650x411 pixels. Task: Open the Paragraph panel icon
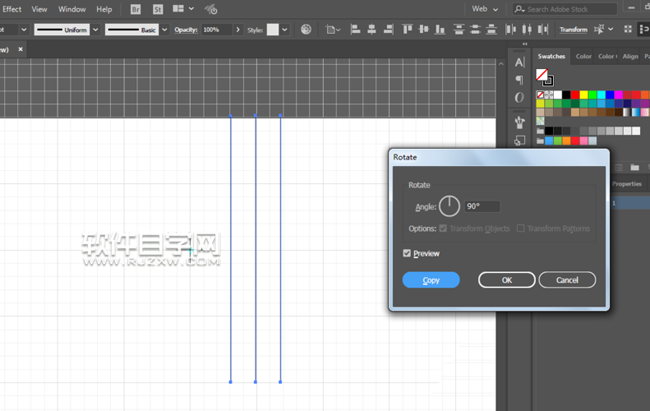520,80
